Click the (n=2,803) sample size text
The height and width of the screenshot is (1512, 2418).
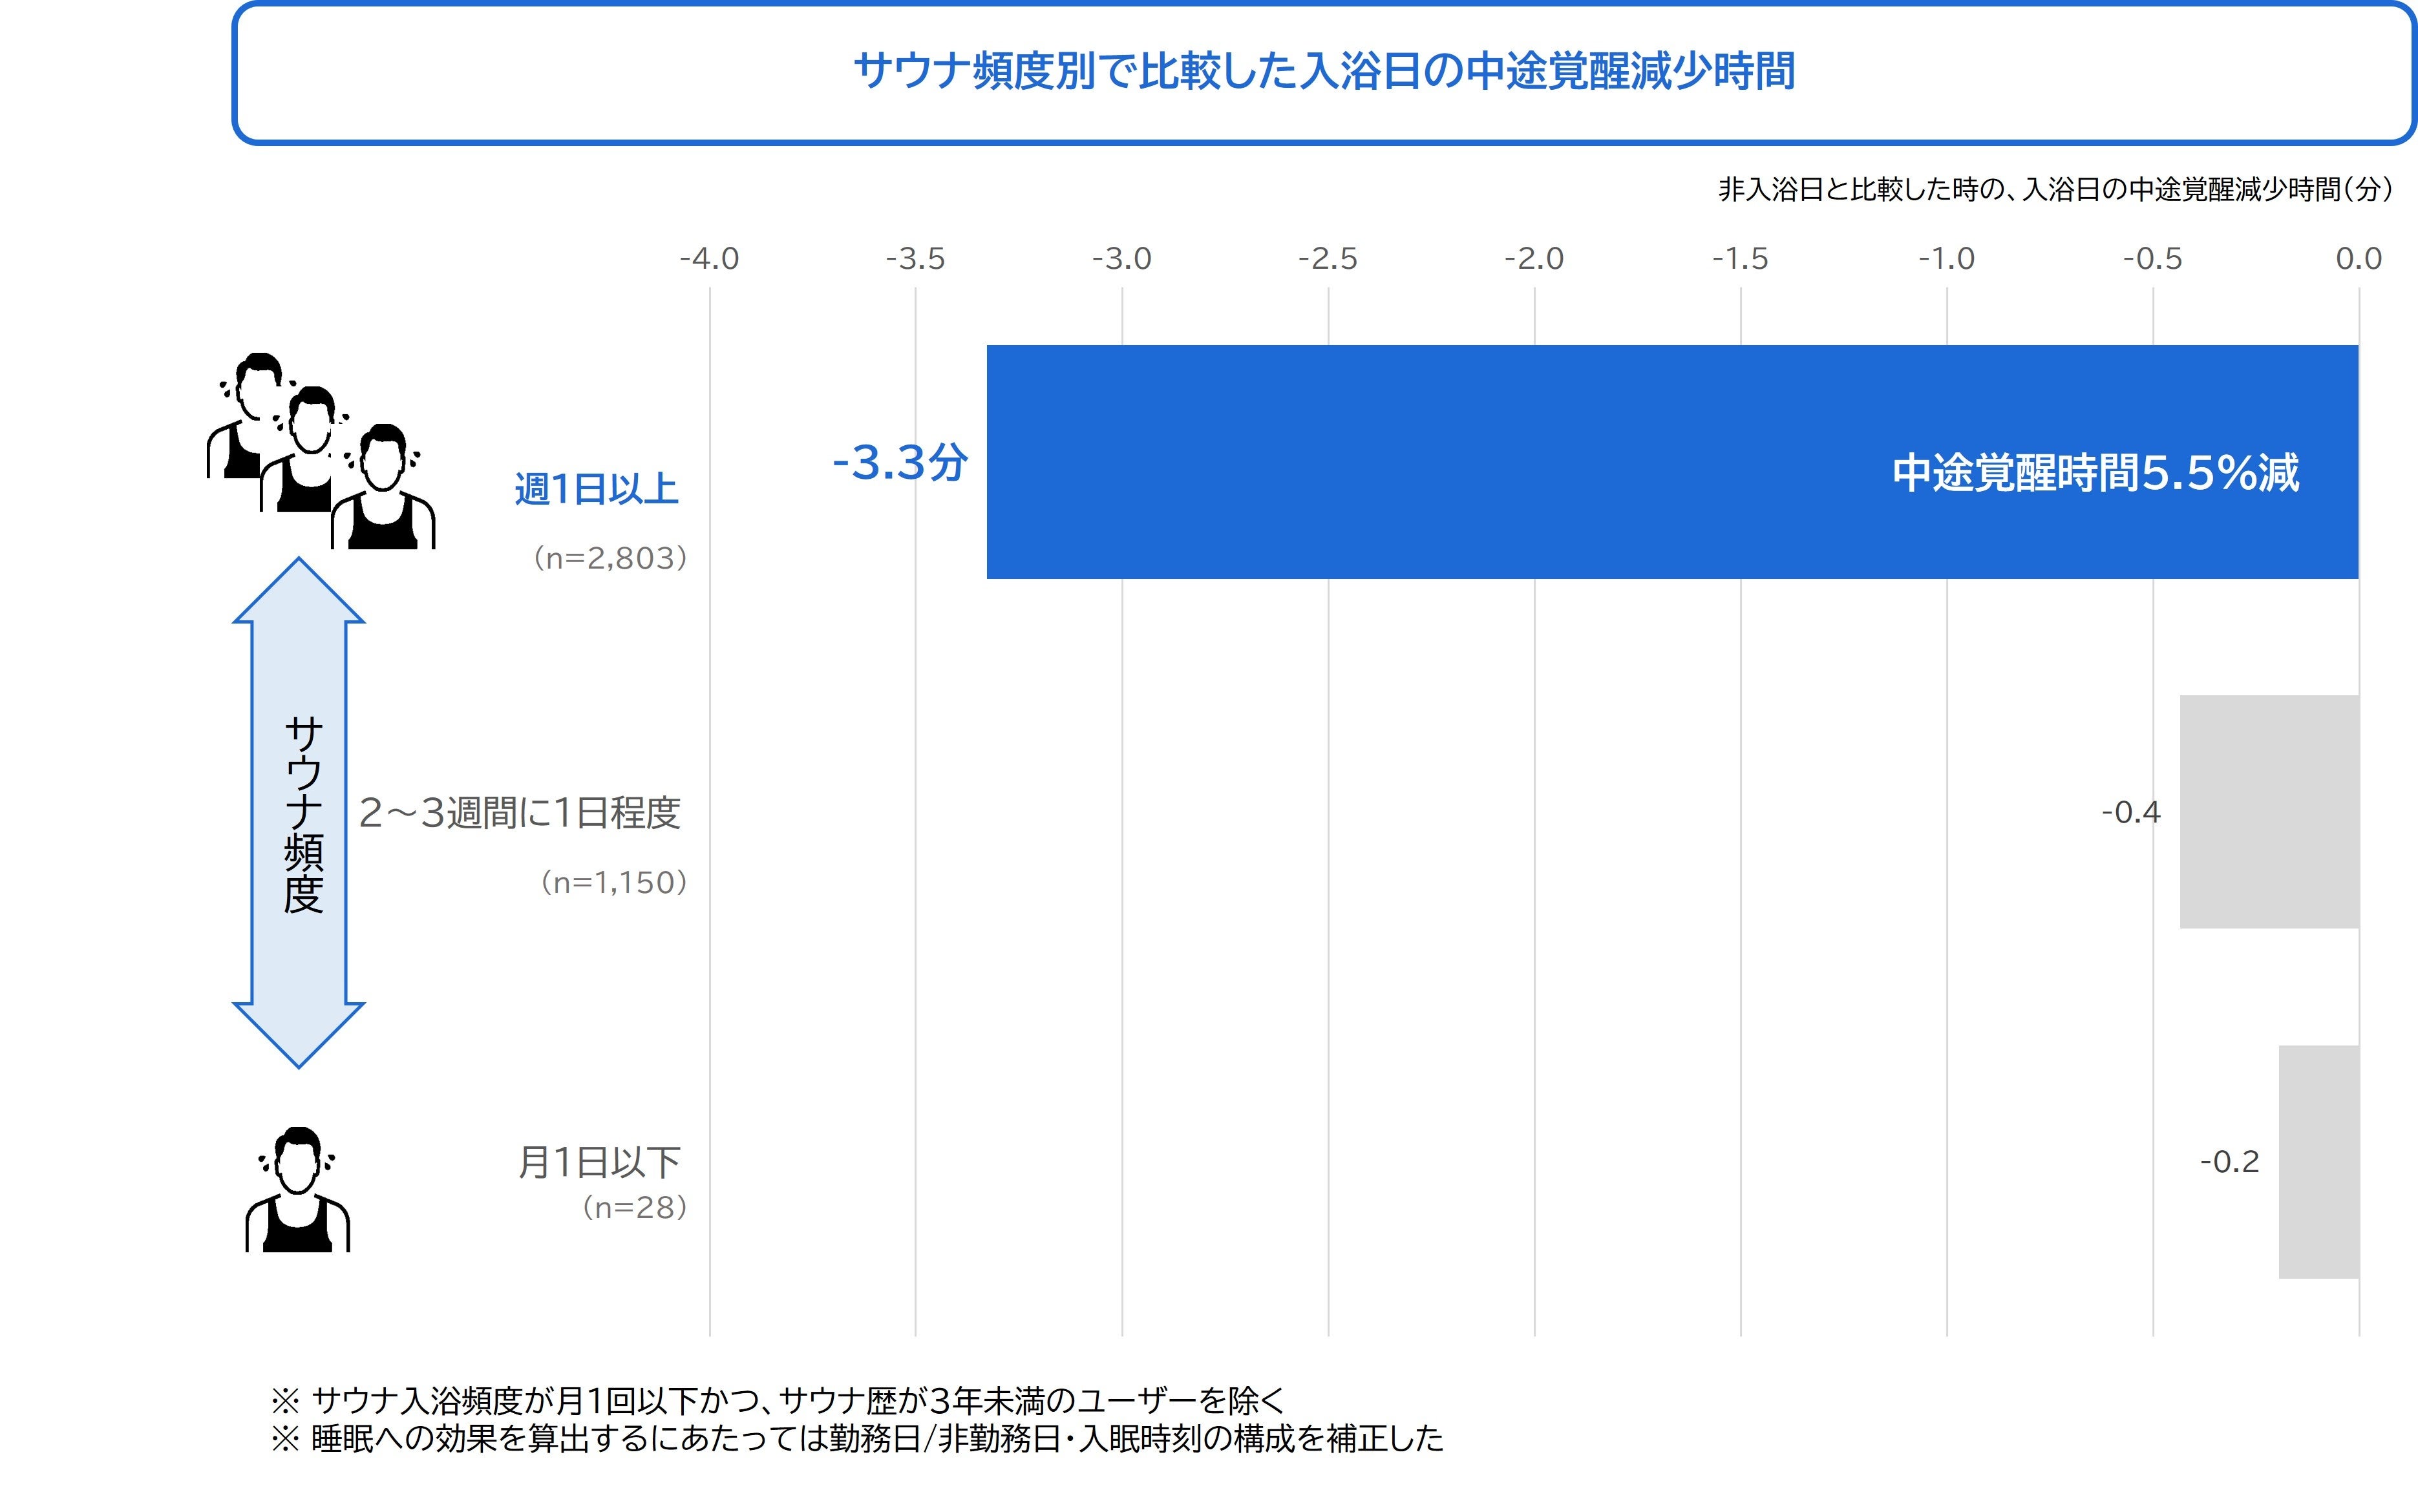click(610, 558)
